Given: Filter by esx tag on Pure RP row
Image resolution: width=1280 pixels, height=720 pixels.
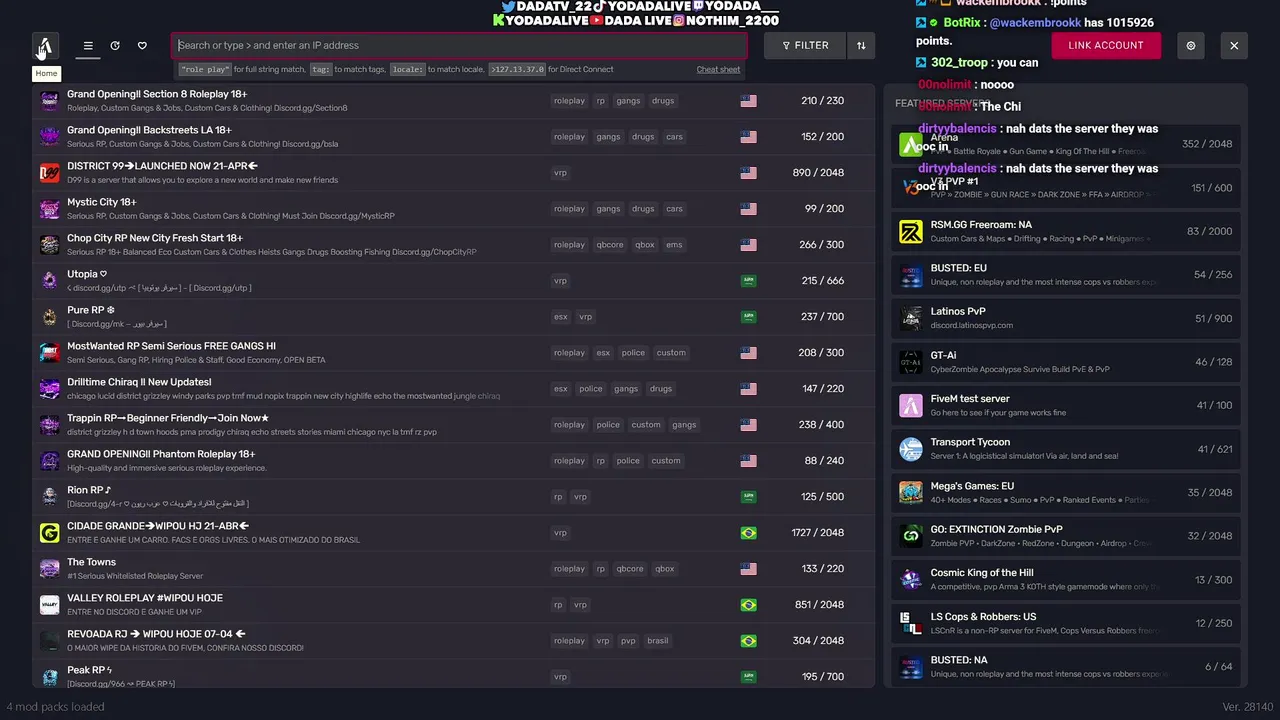Looking at the screenshot, I should tap(561, 317).
